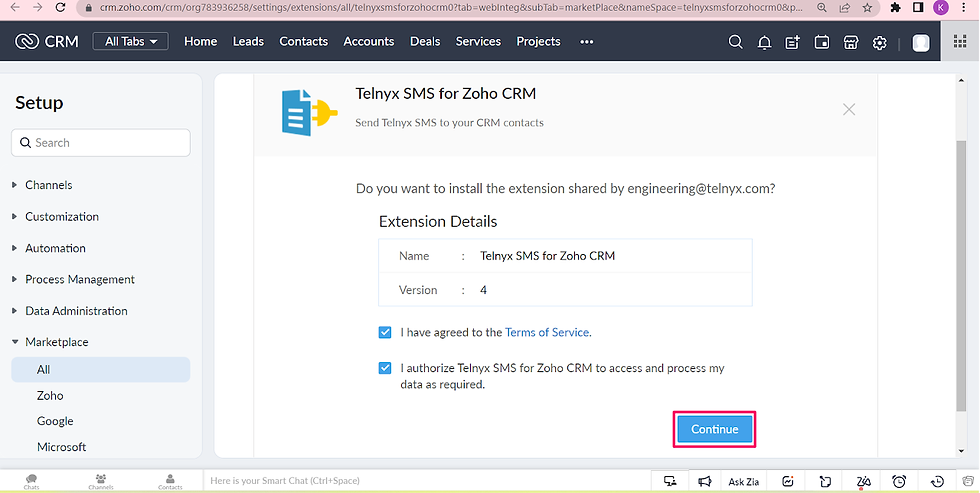Open the Chats icon in the bottom bar
This screenshot has height=493, width=980.
coord(31,481)
